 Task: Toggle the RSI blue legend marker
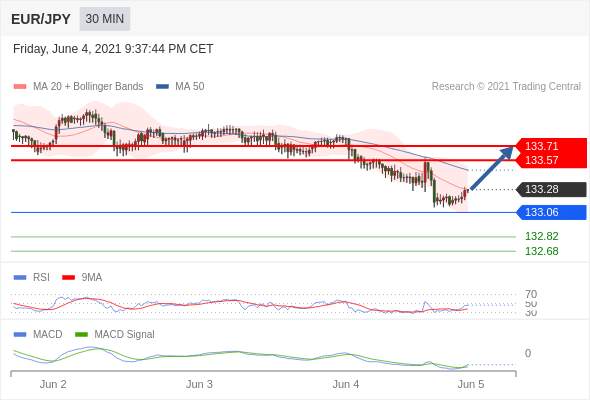[20, 278]
